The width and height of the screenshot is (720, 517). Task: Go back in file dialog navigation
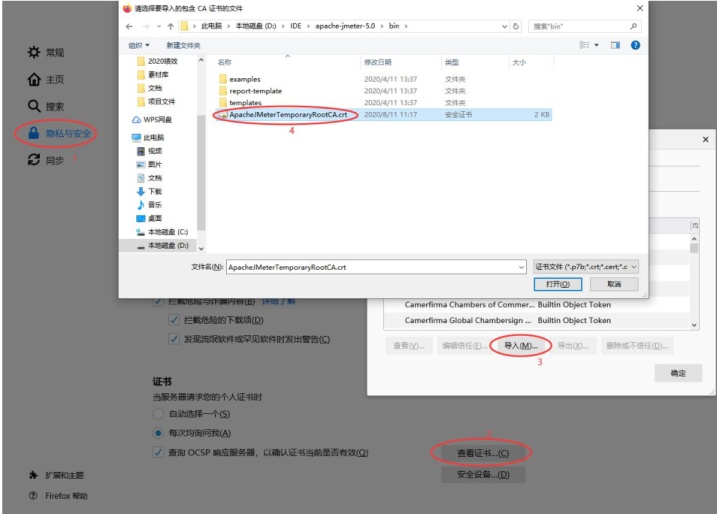(129, 26)
